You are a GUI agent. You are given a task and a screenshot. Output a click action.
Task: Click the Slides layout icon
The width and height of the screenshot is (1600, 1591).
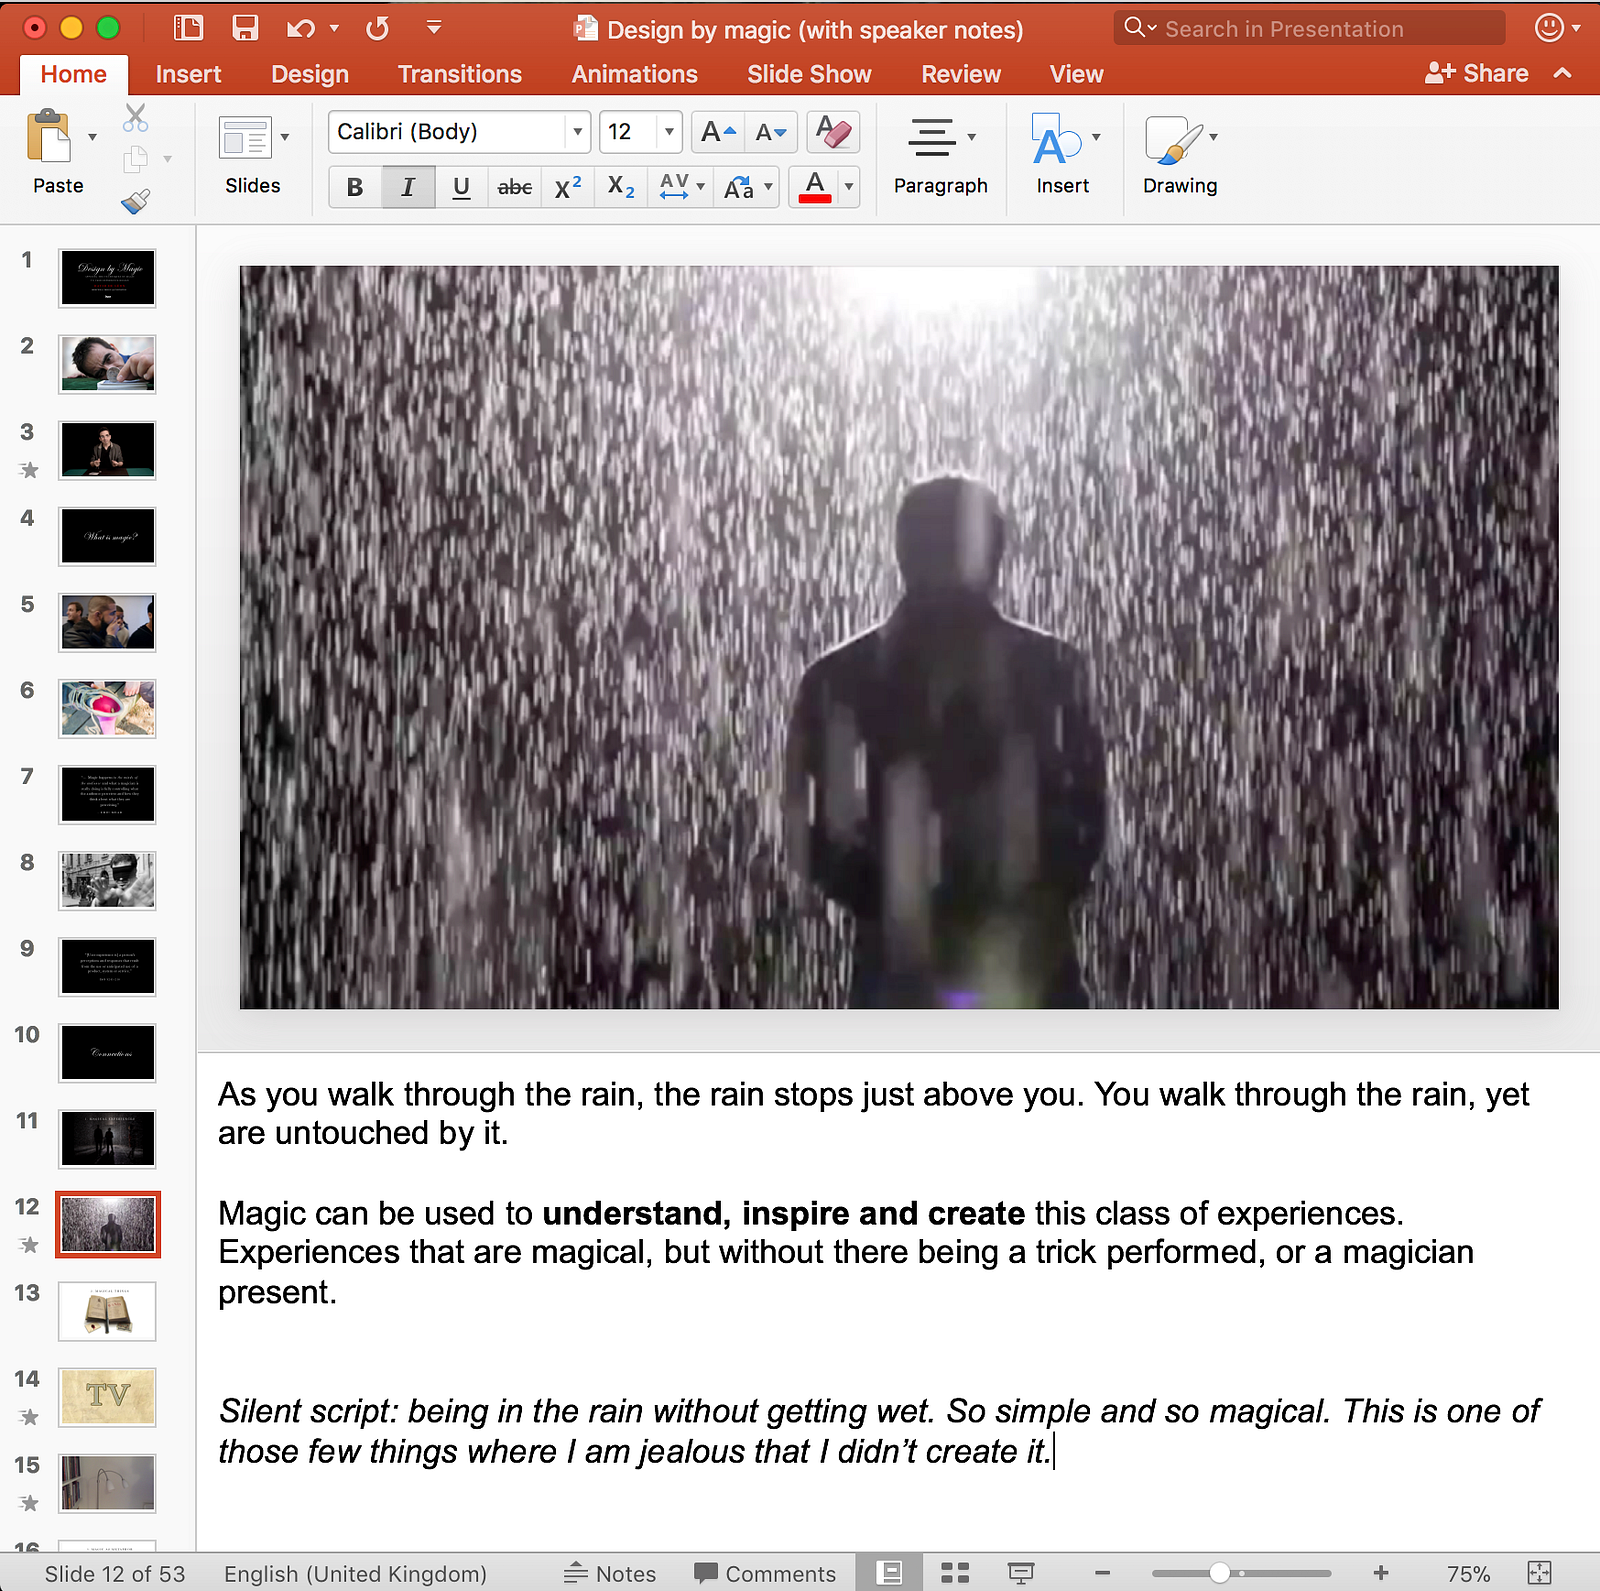coord(244,138)
